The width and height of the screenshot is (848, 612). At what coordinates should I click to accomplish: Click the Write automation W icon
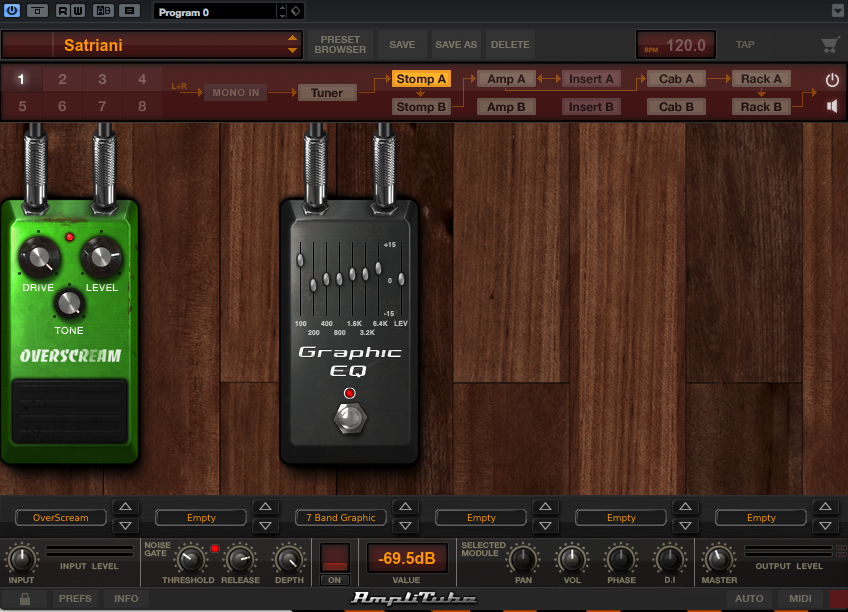[78, 10]
